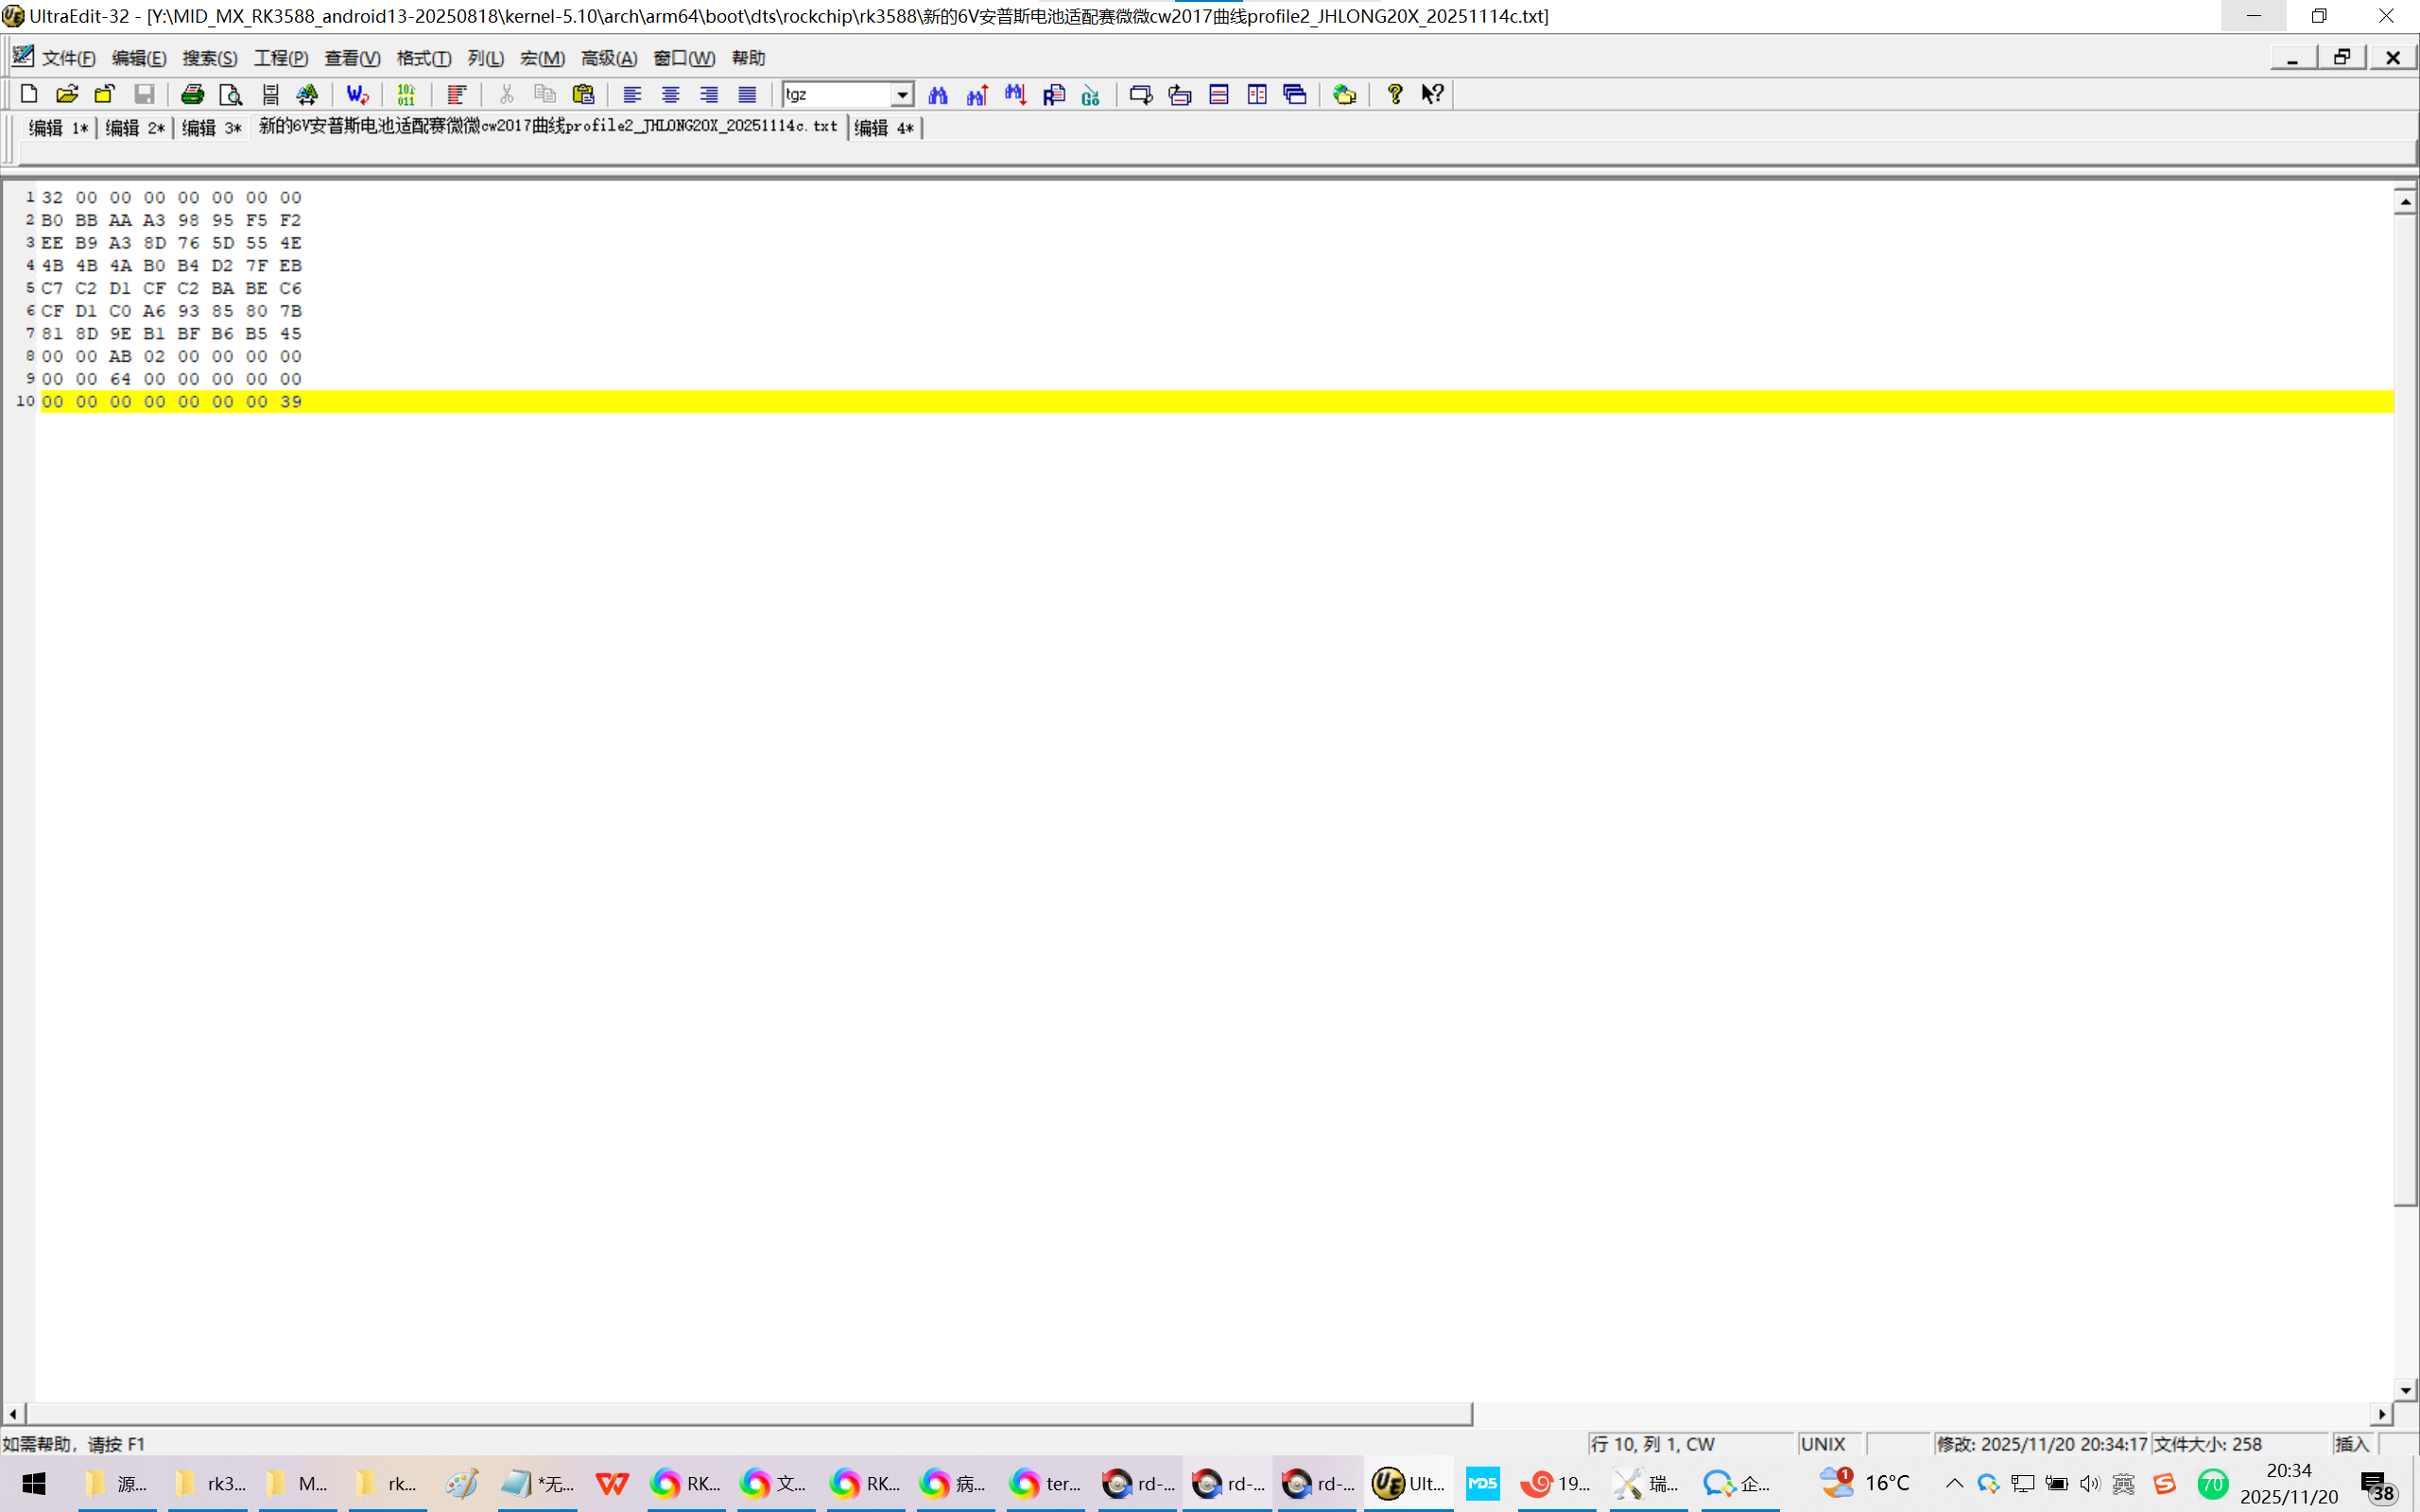
Task: Click the Print icon in the toolbar
Action: pyautogui.click(x=192, y=94)
